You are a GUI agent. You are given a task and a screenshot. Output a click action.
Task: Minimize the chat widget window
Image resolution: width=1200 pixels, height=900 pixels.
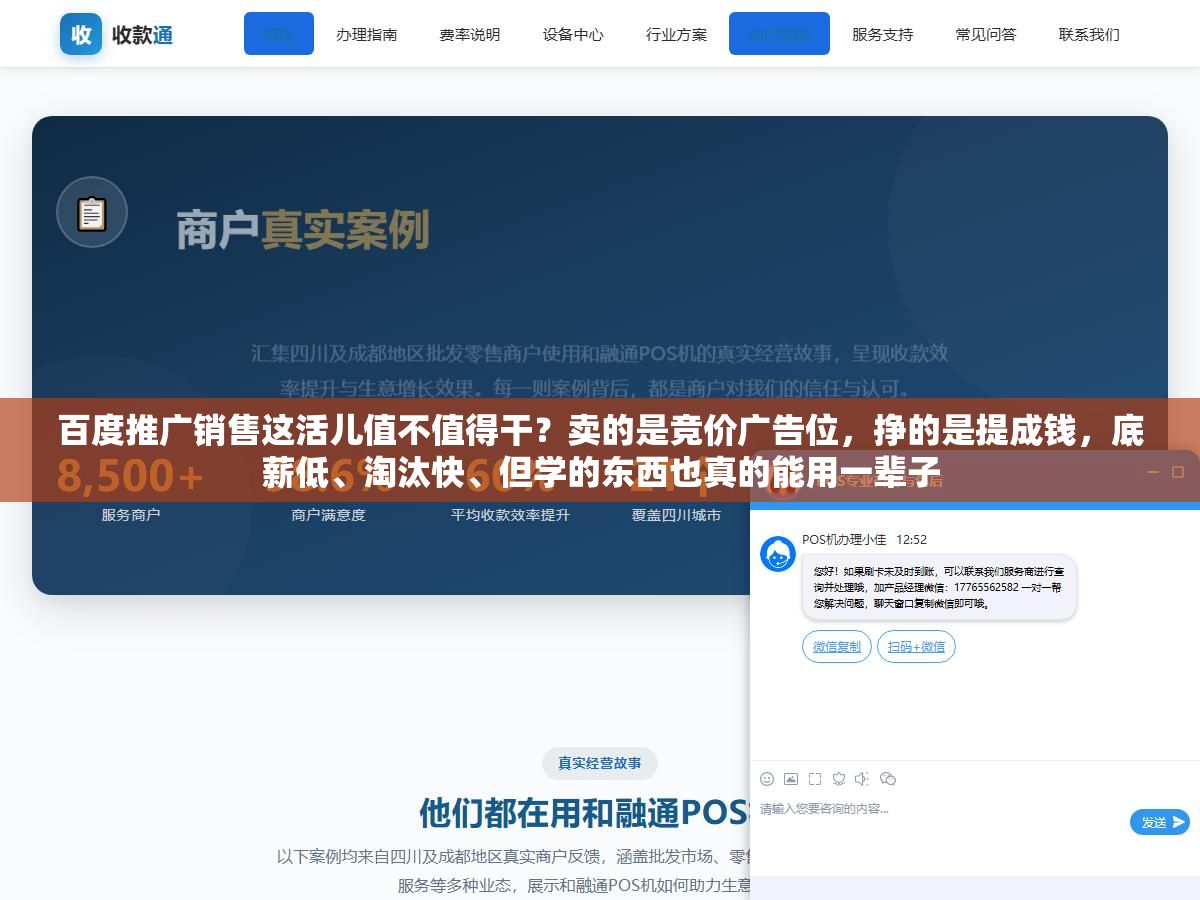(x=1152, y=472)
